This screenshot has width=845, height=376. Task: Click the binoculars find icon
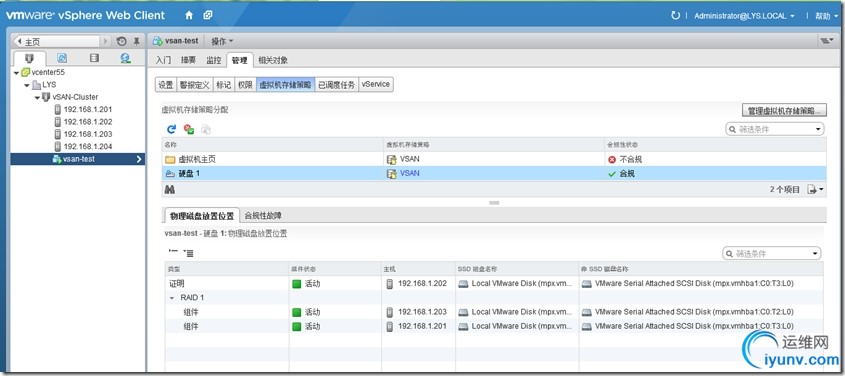tap(170, 190)
